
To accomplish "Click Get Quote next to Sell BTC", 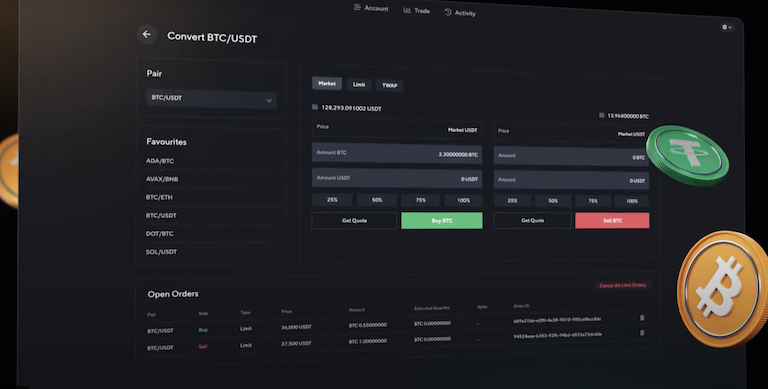I will [x=532, y=220].
